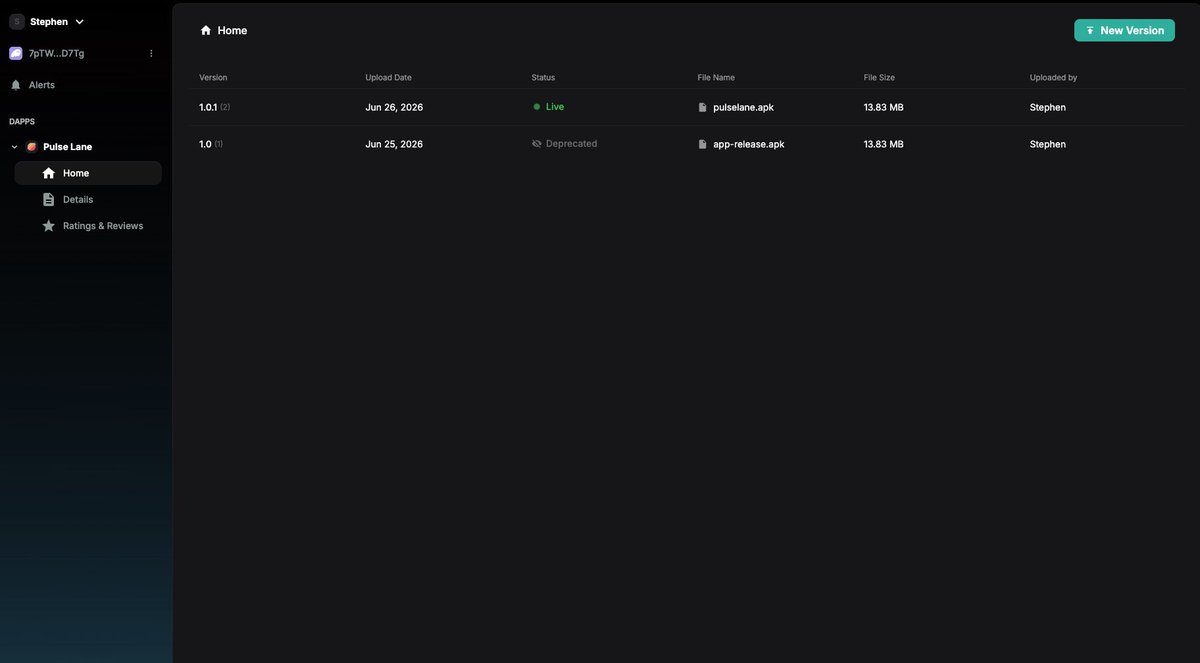1200x663 pixels.
Task: Click 13.83 MB size in version 1.0.1 row
Action: 884,107
